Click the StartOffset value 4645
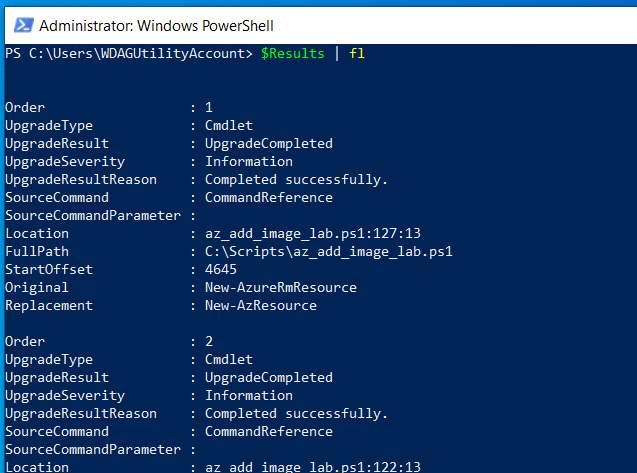637x473 pixels. pyautogui.click(x=221, y=269)
